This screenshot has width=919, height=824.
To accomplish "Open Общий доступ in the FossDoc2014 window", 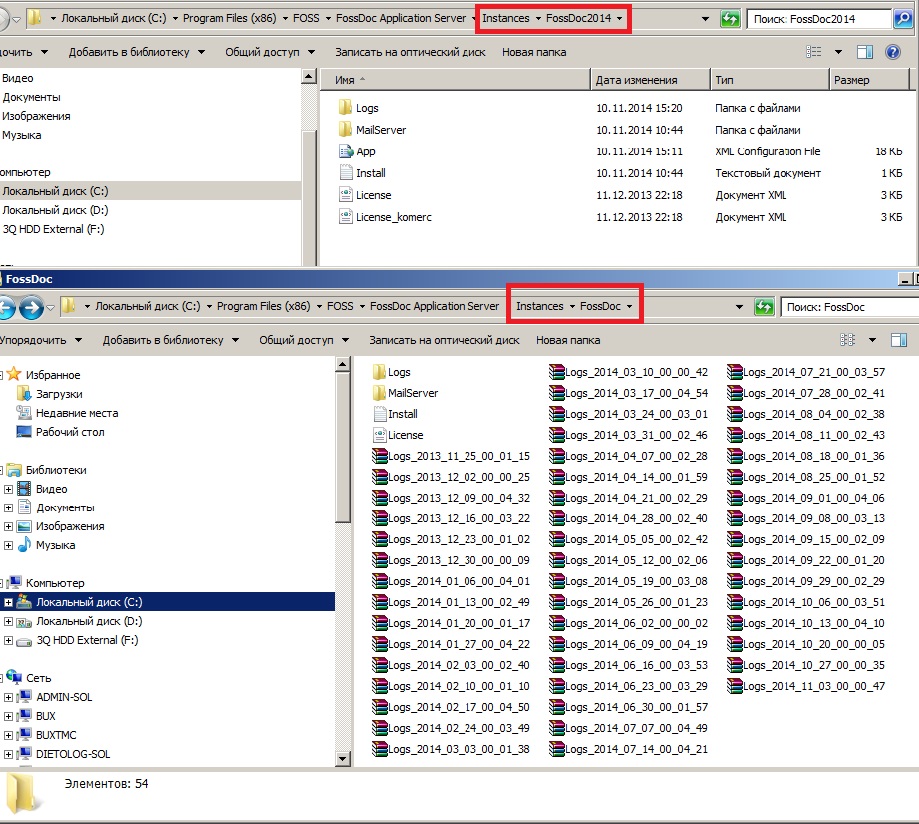I will tap(270, 52).
